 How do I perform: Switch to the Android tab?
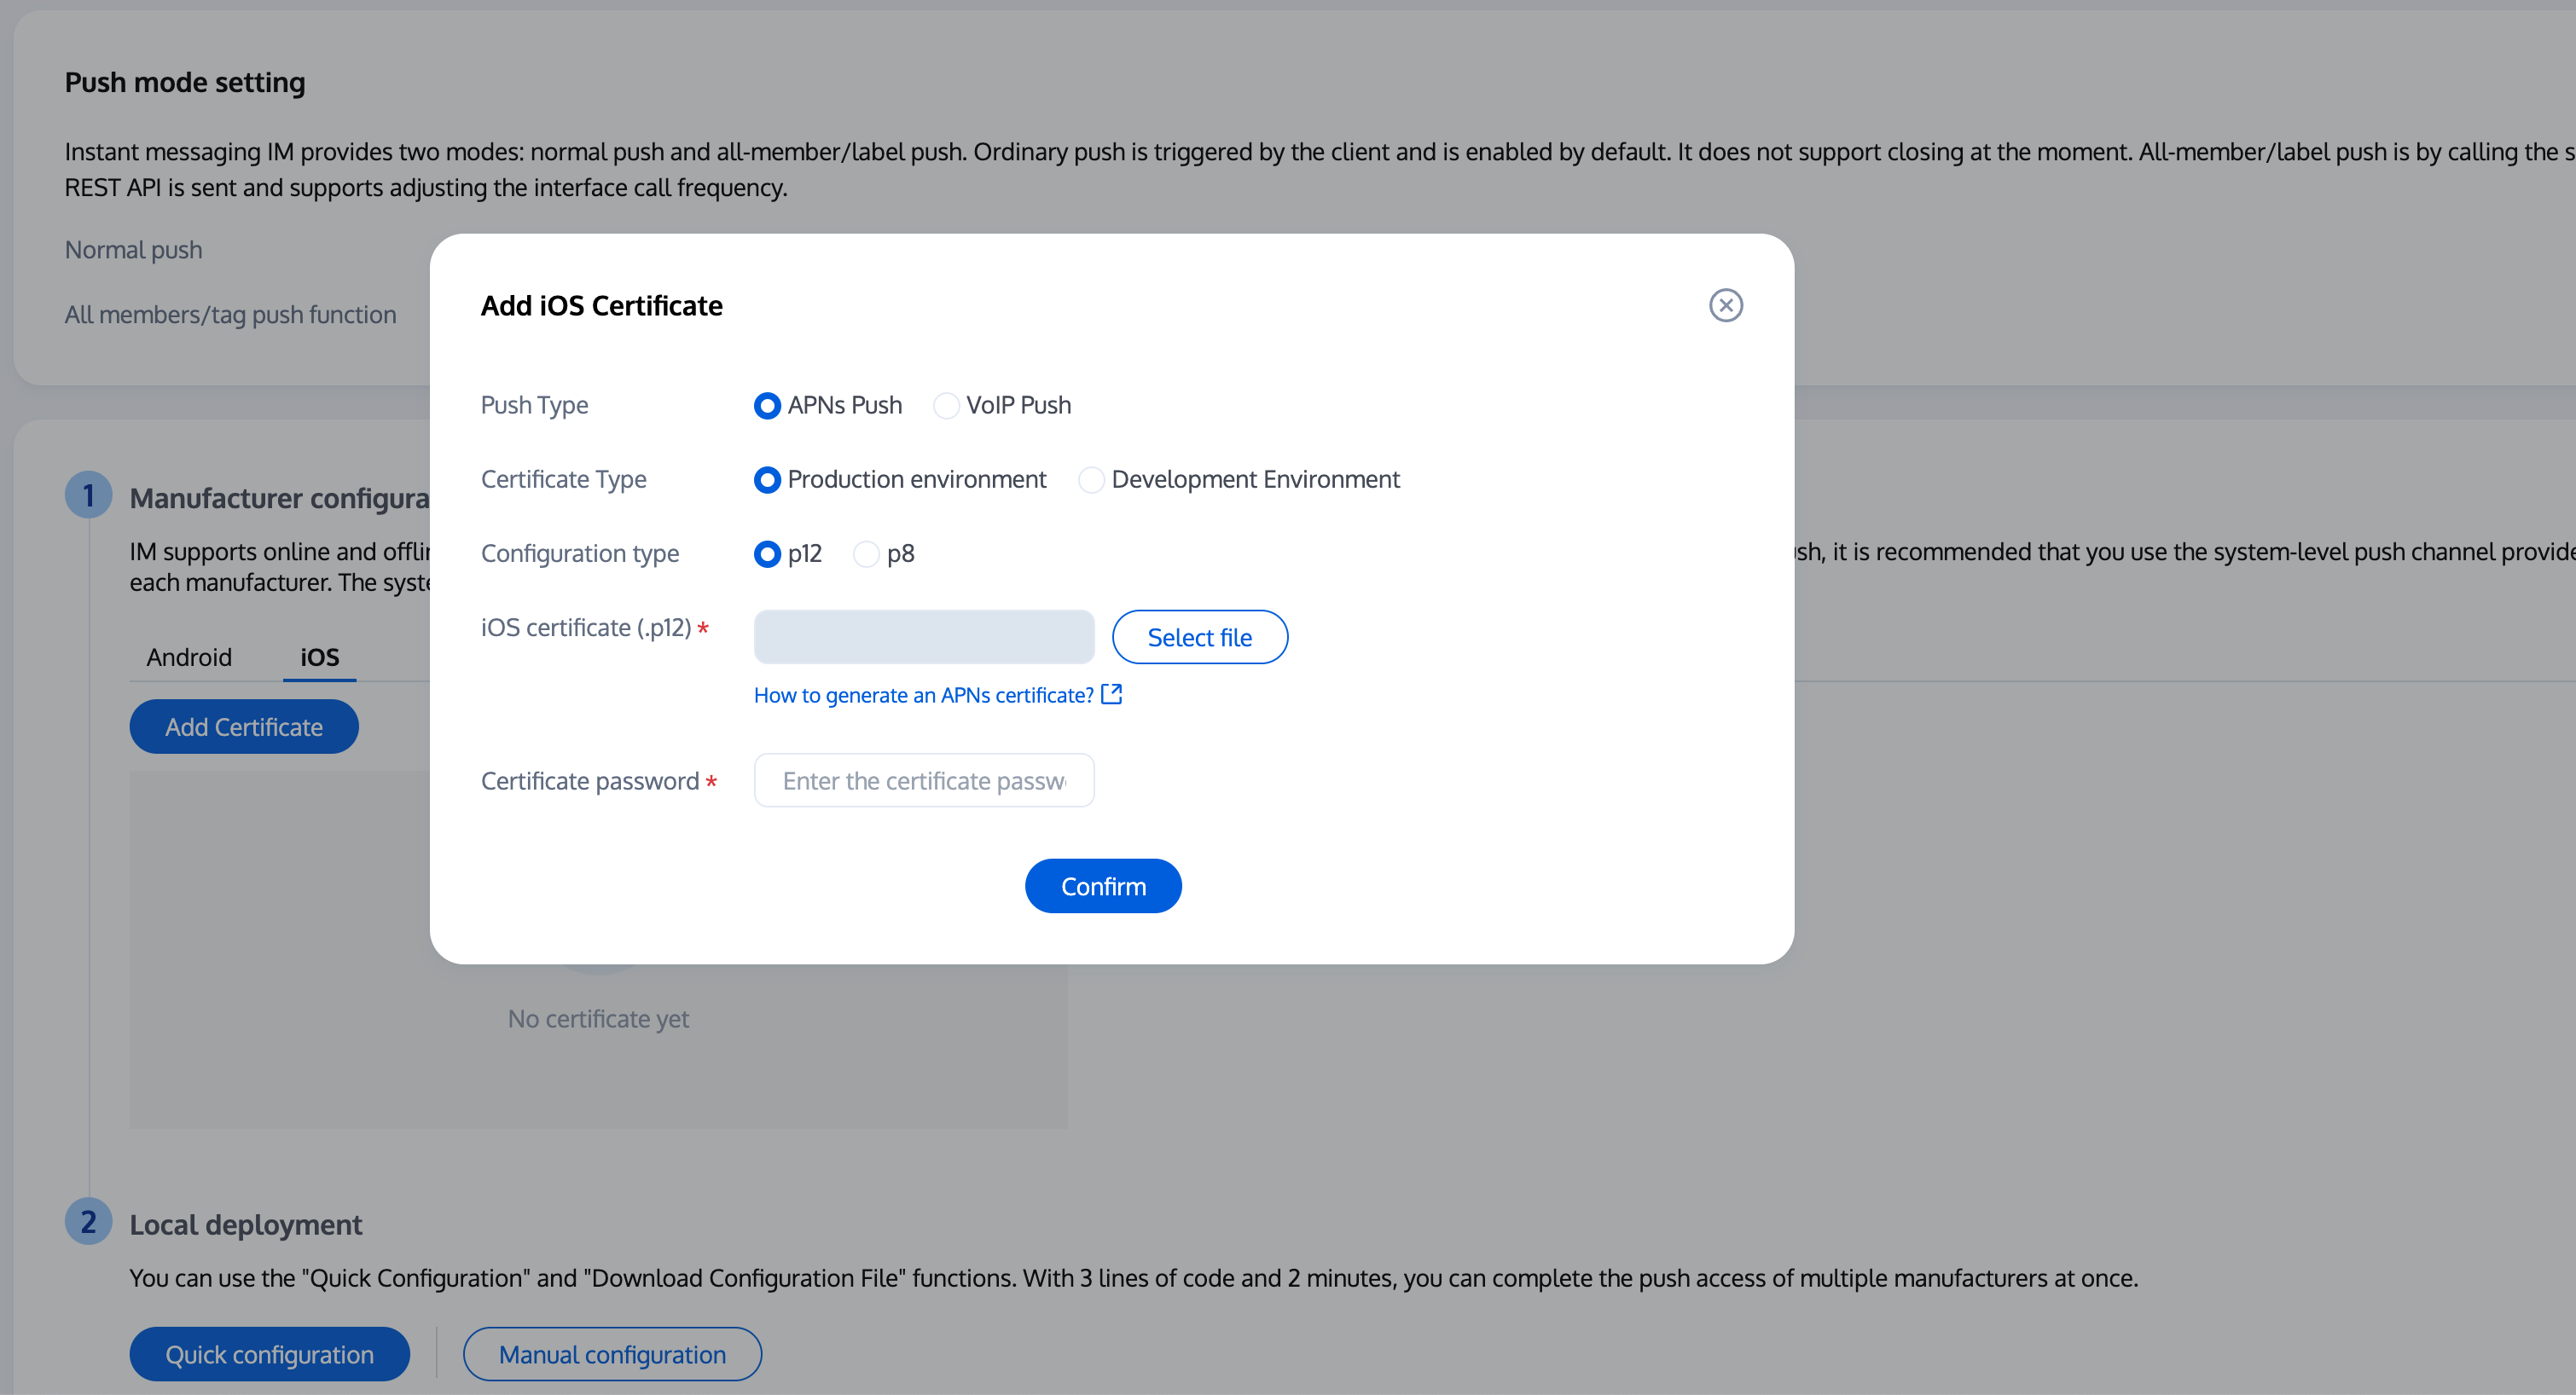[189, 657]
